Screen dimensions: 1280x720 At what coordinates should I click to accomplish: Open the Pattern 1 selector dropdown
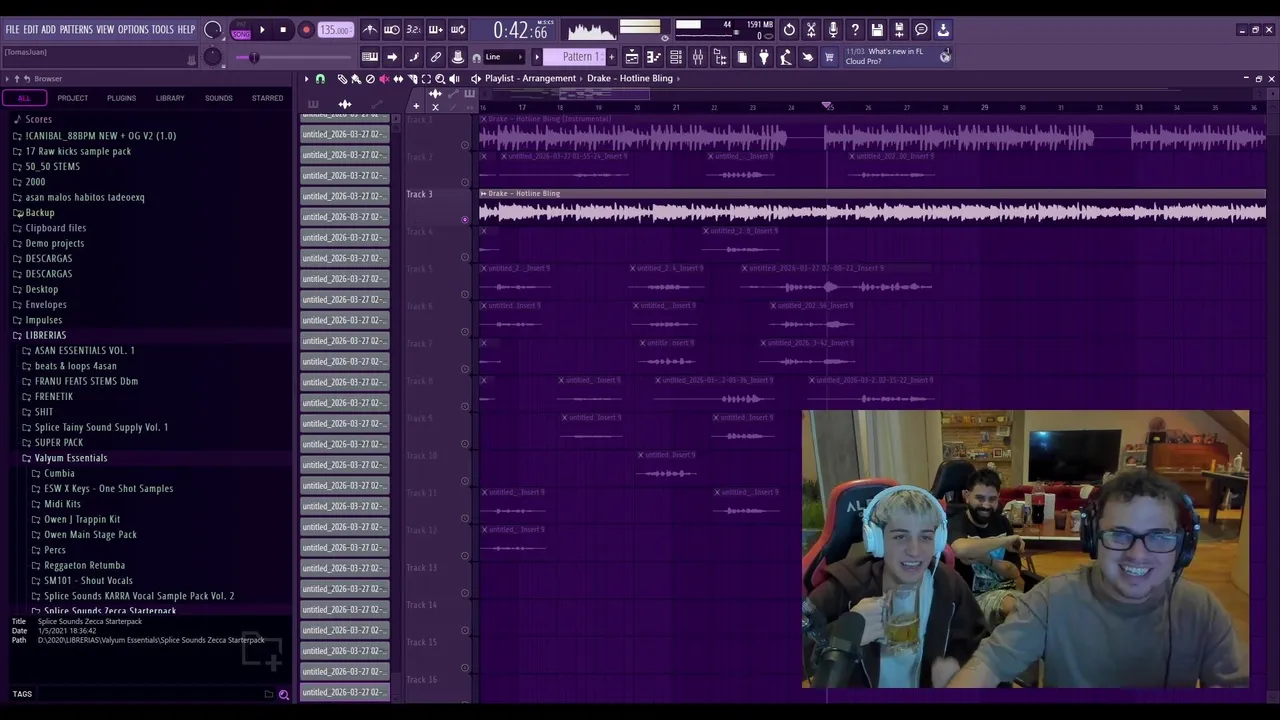[573, 57]
